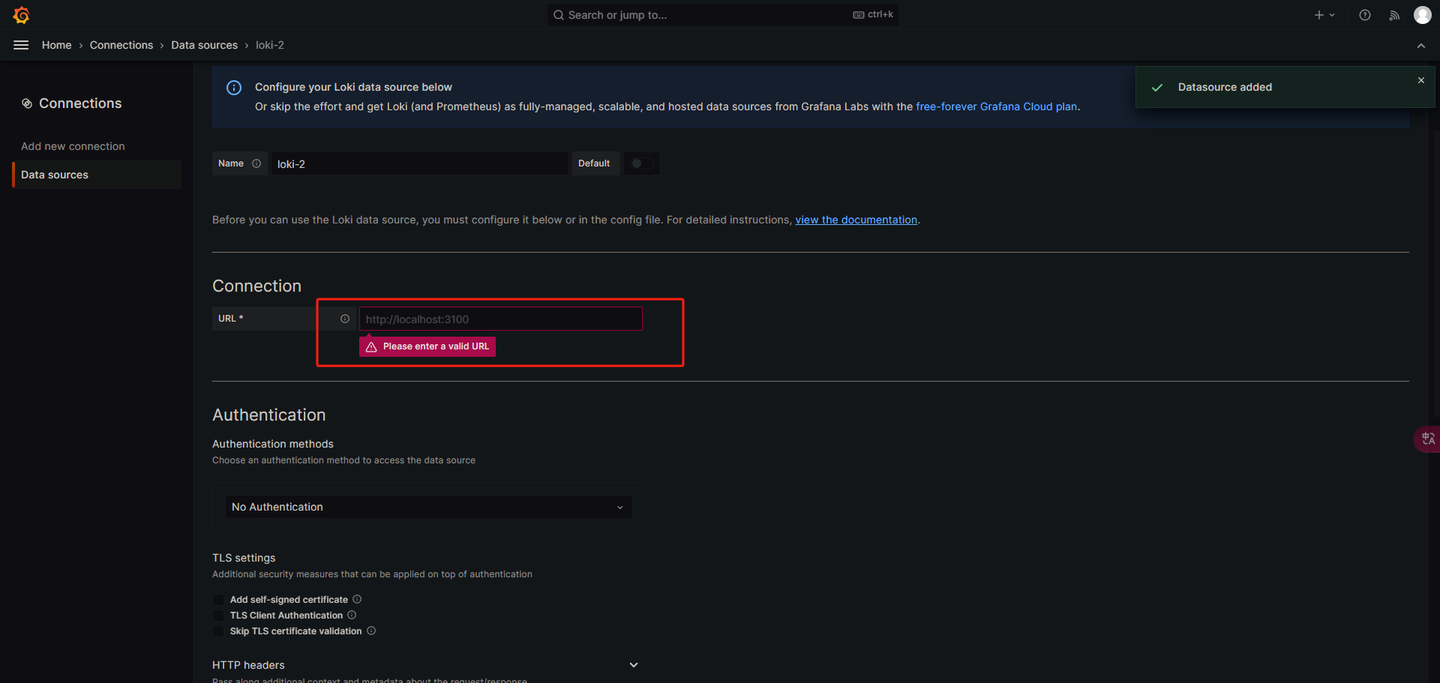This screenshot has width=1440, height=683.
Task: Check TLS Client Authentication option
Action: 219,616
